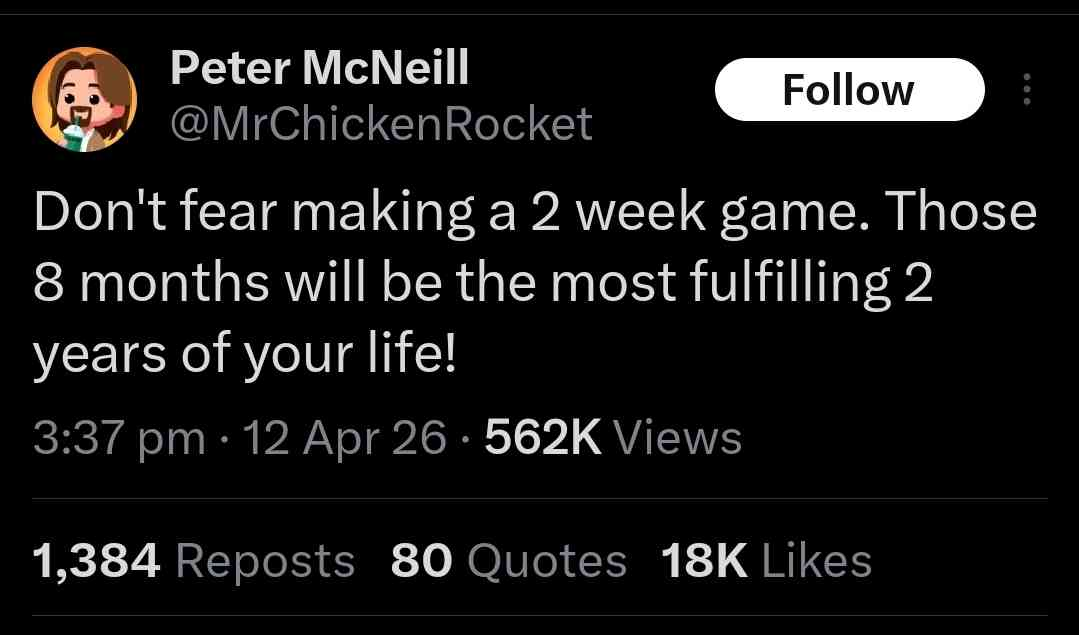Viewport: 1079px width, 635px height.
Task: Open the 3:37 pm timestamp
Action: click(x=119, y=439)
